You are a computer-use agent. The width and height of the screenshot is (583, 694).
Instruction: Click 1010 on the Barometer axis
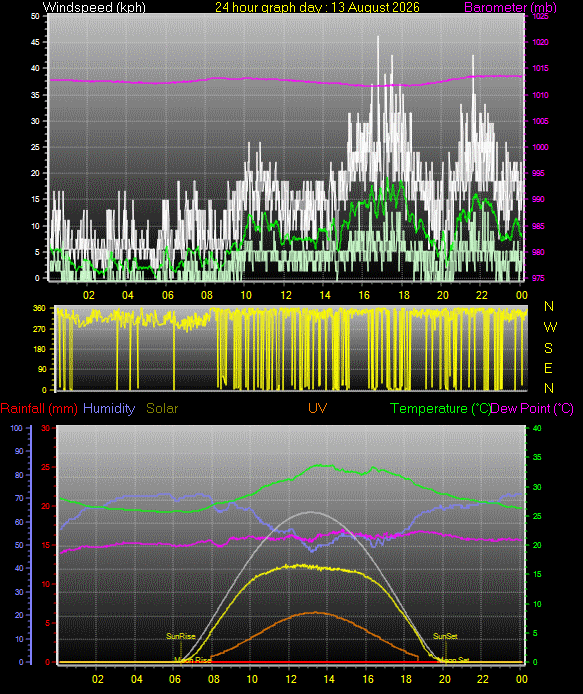click(x=540, y=95)
